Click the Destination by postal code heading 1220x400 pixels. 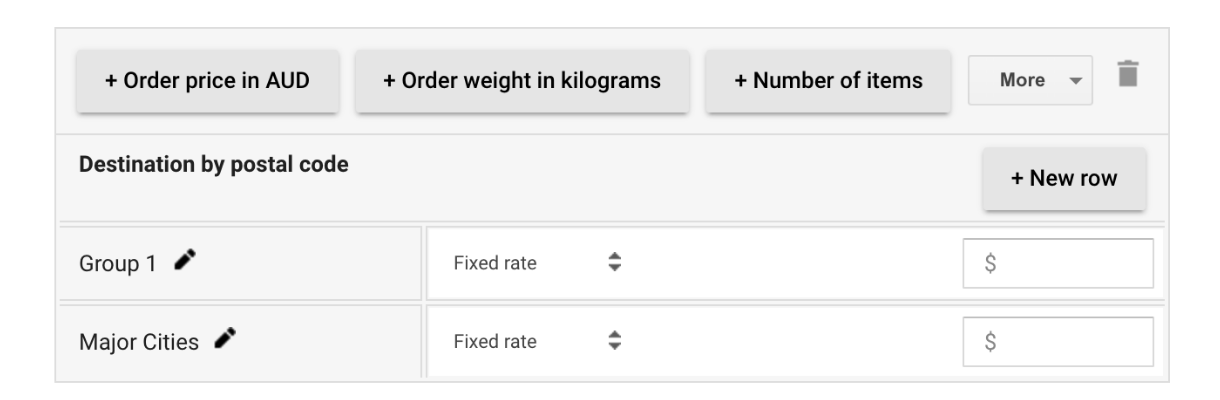coord(213,164)
